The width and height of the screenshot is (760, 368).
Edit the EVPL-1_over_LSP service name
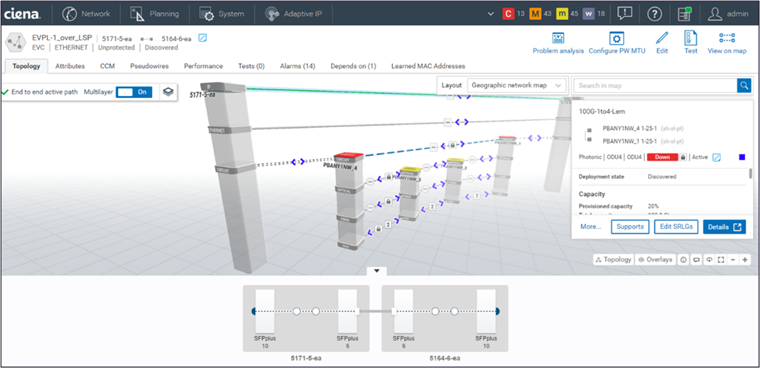point(203,38)
